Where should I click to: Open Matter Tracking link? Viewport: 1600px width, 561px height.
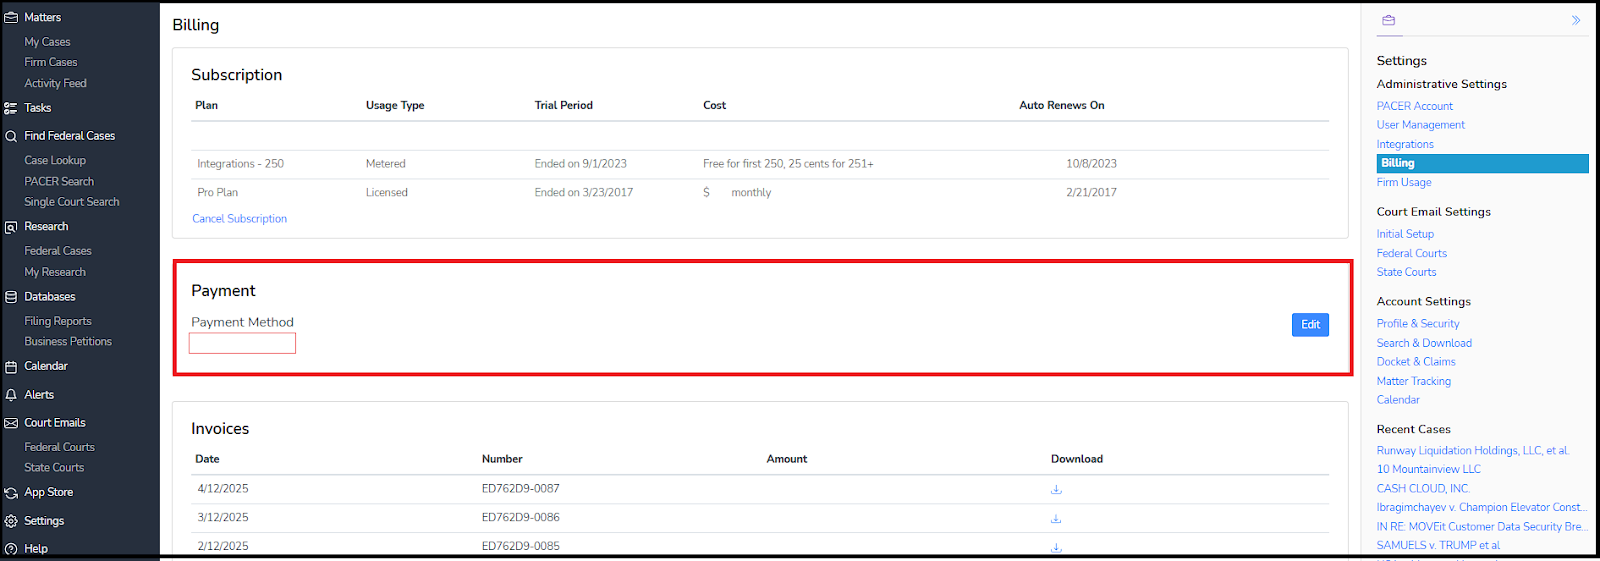click(x=1413, y=381)
